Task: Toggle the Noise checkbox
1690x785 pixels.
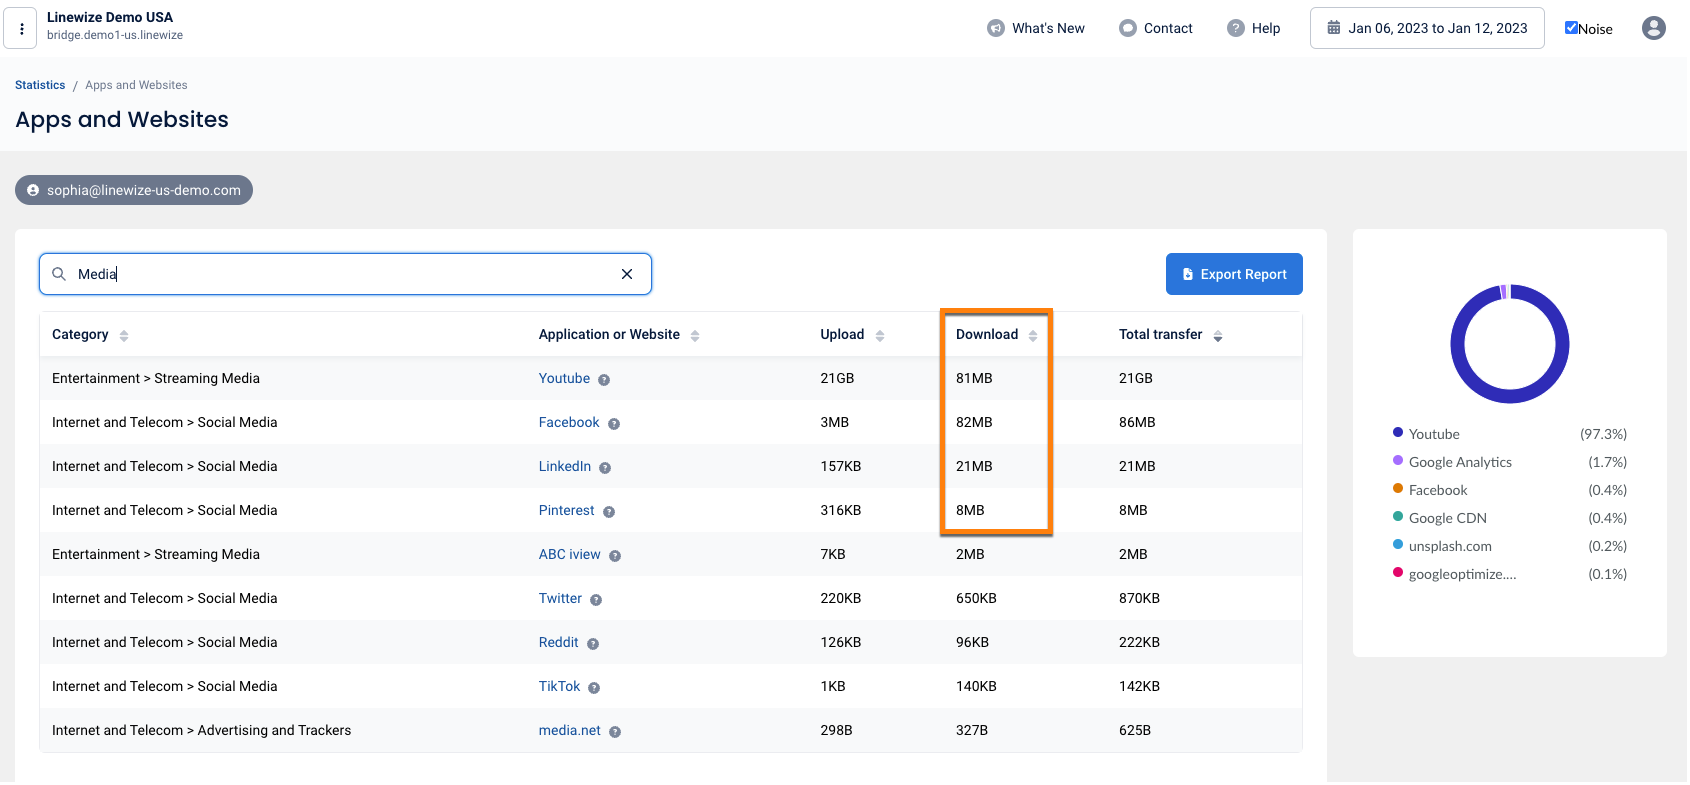Action: [1571, 28]
